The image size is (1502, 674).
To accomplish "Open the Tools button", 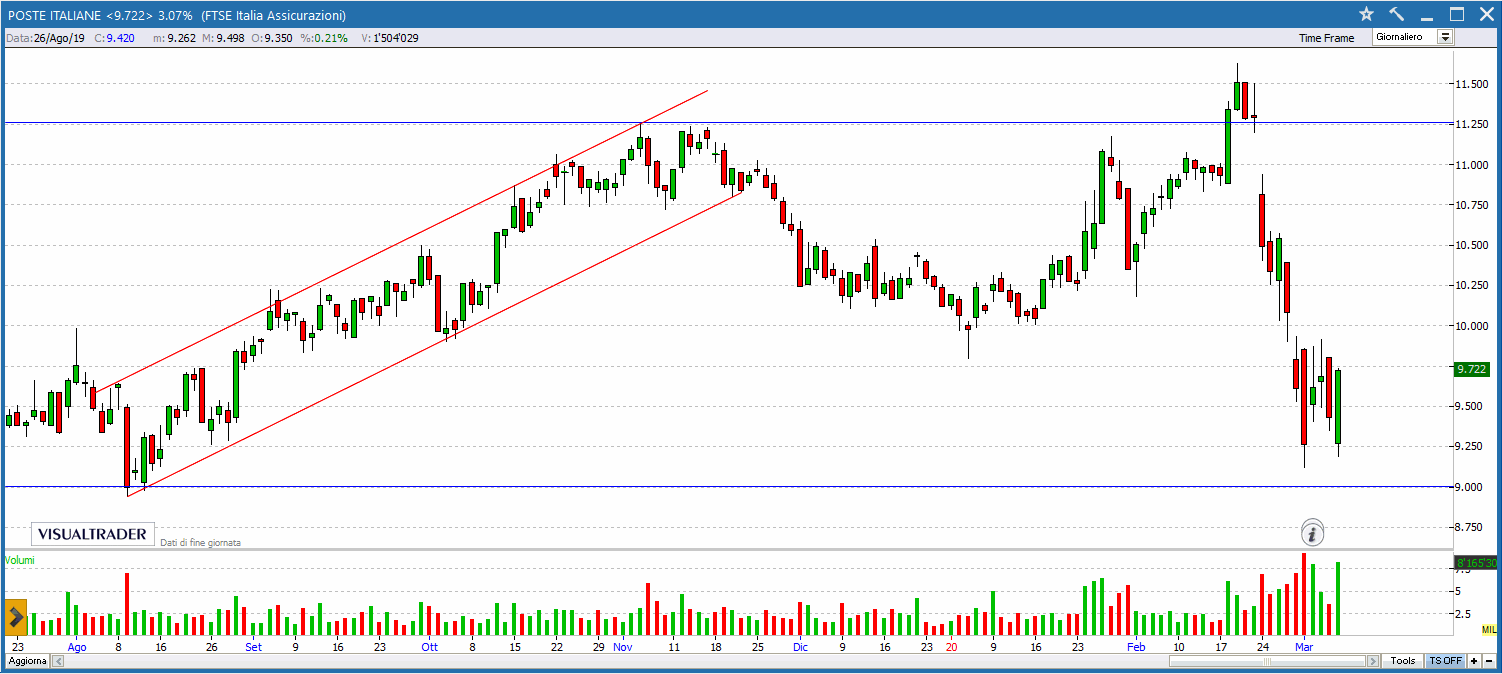I will pyautogui.click(x=1403, y=662).
